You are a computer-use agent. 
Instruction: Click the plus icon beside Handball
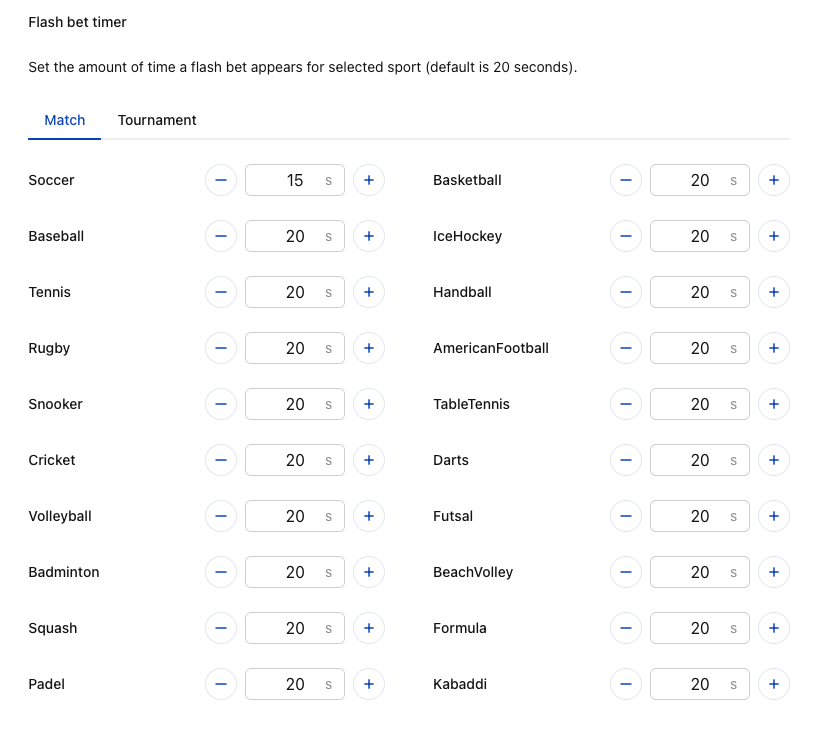click(774, 292)
